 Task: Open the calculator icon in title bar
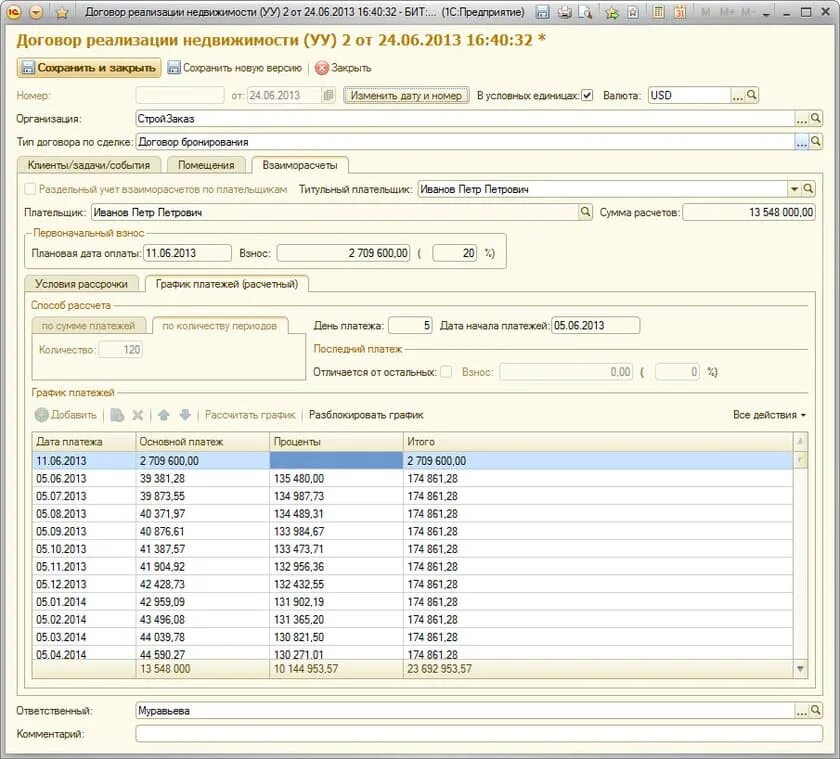[x=658, y=12]
